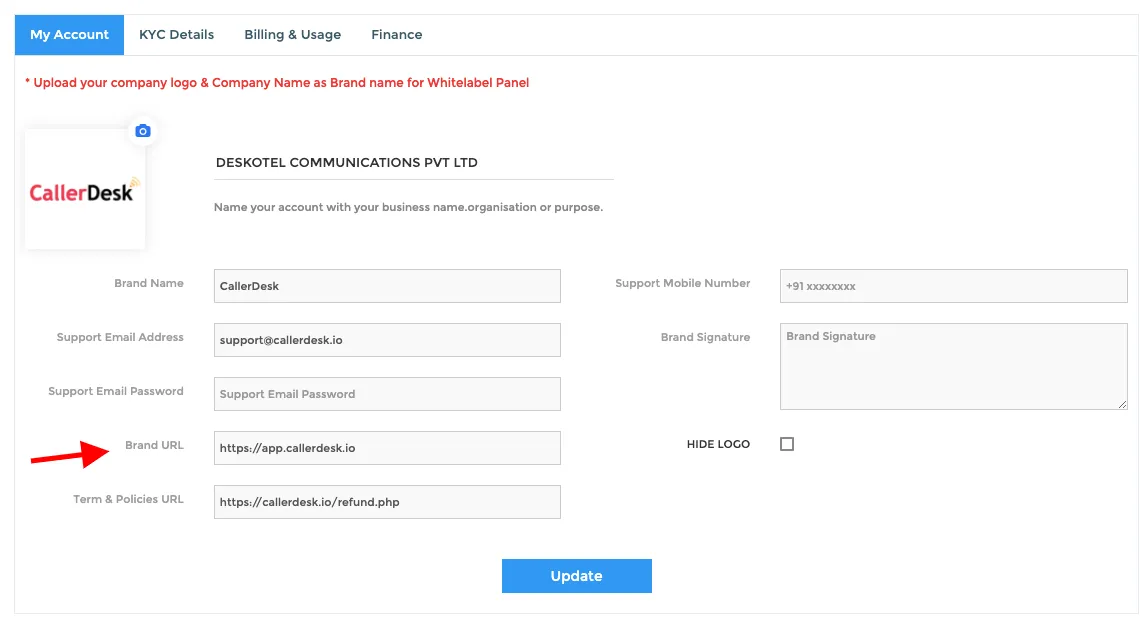Click the camera upload icon on logo
Viewport: 1140px width, 627px height.
pyautogui.click(x=142, y=131)
